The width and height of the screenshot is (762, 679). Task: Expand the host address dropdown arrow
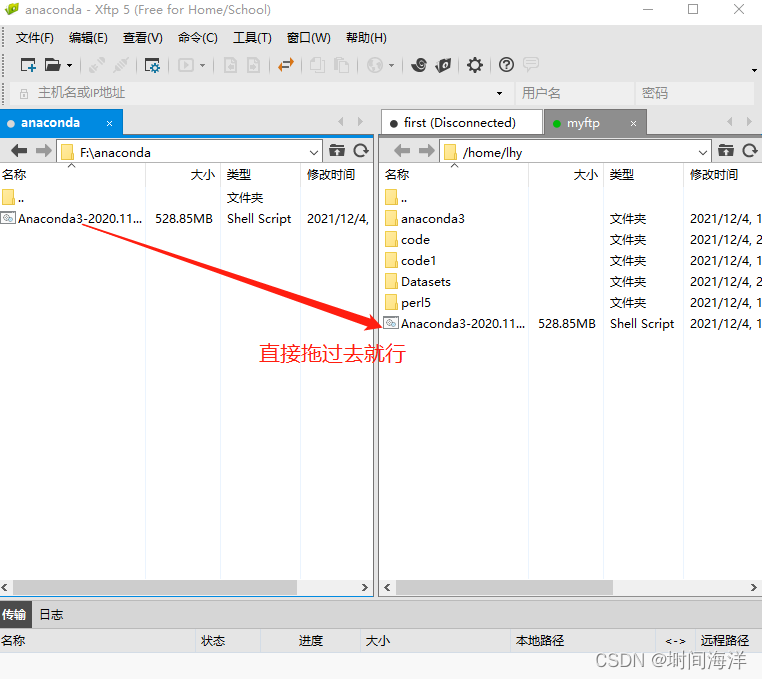pyautogui.click(x=500, y=93)
